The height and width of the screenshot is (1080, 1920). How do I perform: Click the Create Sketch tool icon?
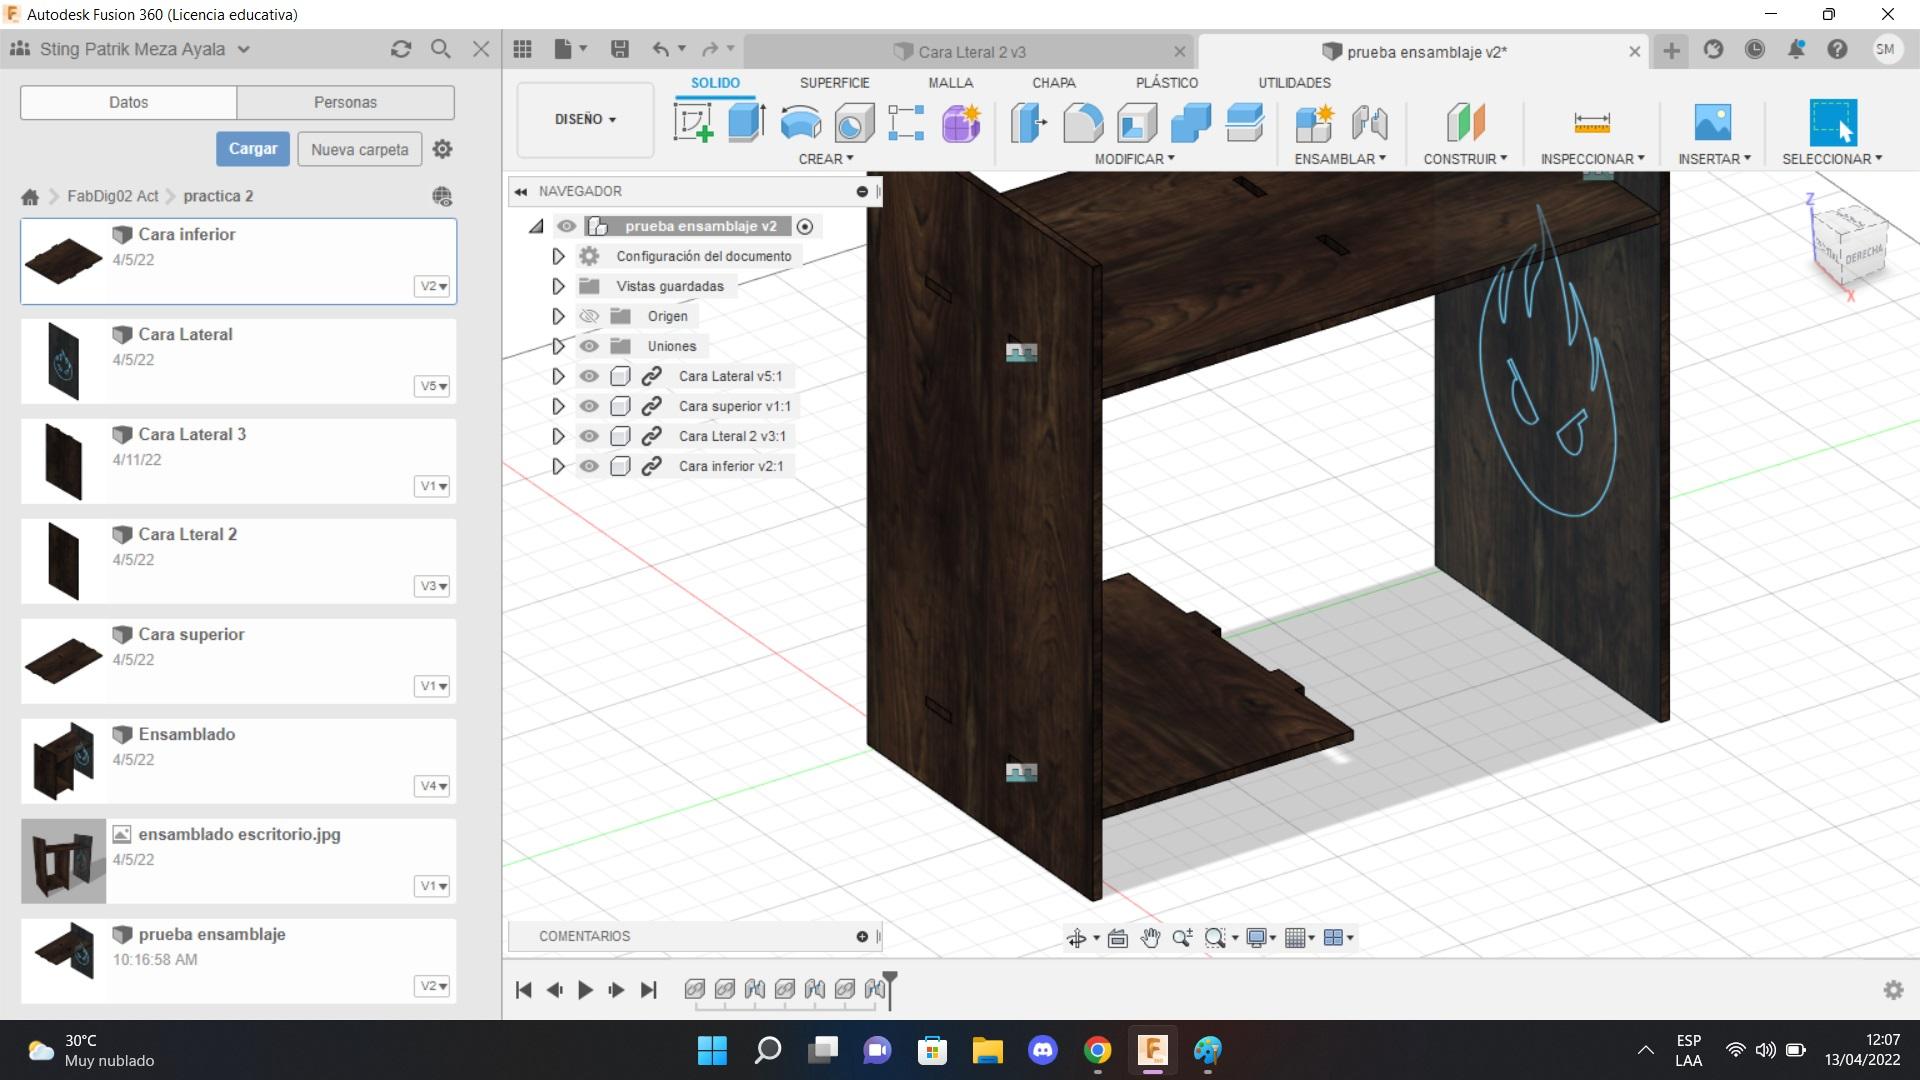point(693,123)
